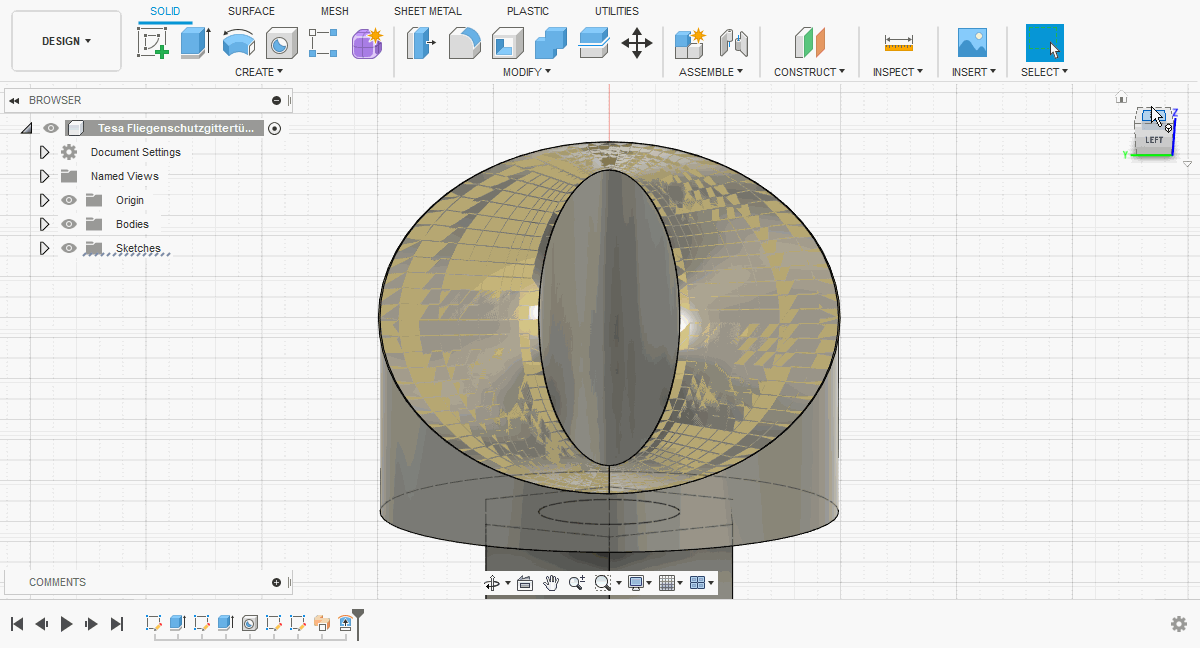Switch to the SURFACE tab
Screen dimensions: 1200x648
point(251,11)
